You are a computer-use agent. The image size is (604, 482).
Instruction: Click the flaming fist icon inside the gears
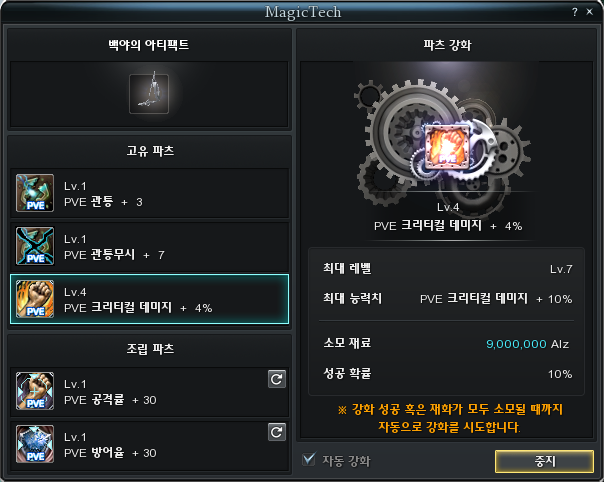pyautogui.click(x=447, y=147)
